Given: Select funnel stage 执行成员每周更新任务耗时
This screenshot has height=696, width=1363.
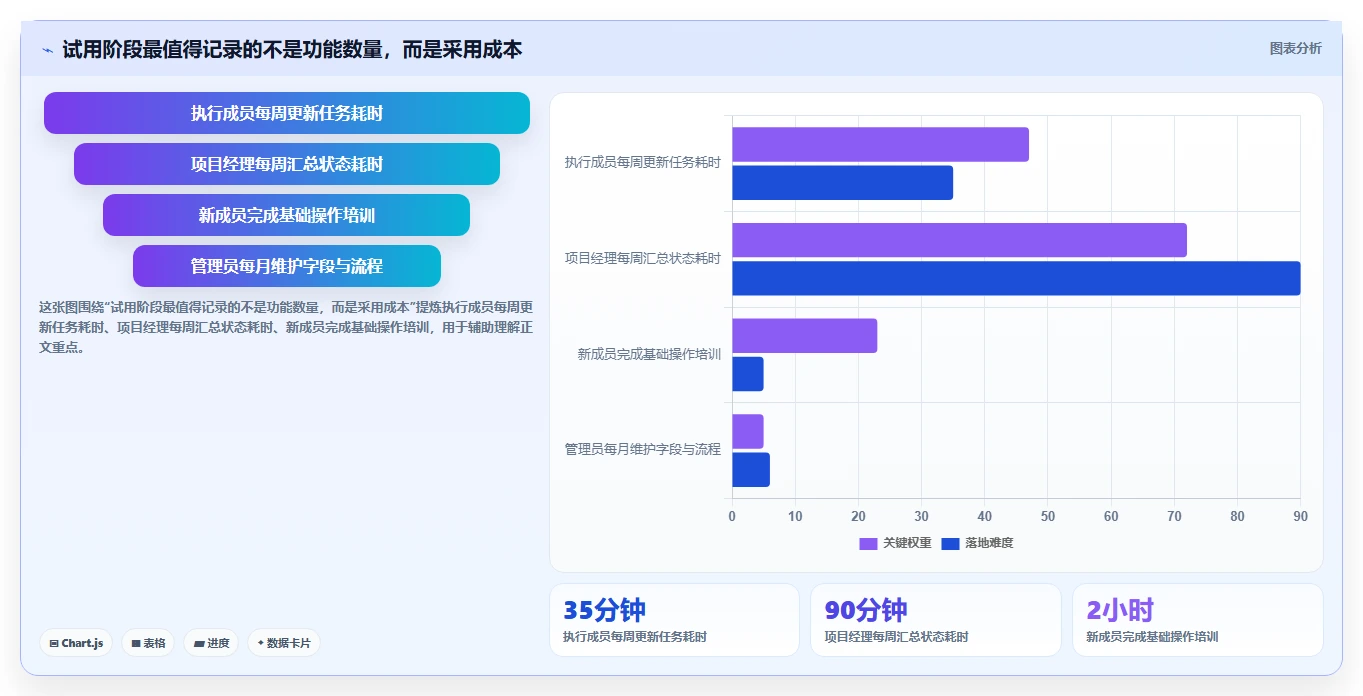Looking at the screenshot, I should point(287,113).
